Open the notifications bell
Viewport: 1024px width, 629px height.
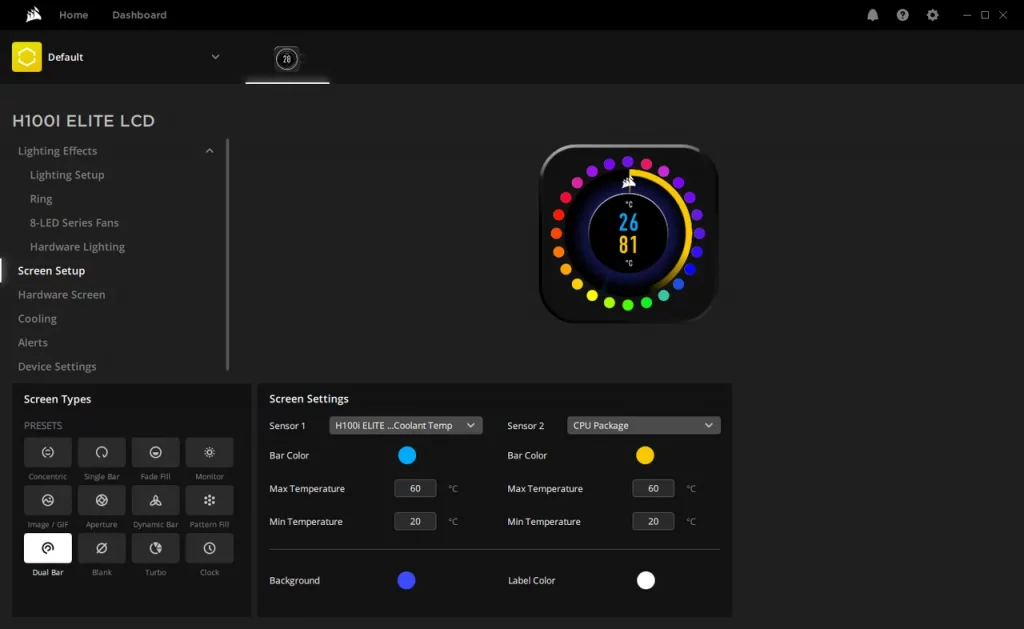pyautogui.click(x=872, y=15)
